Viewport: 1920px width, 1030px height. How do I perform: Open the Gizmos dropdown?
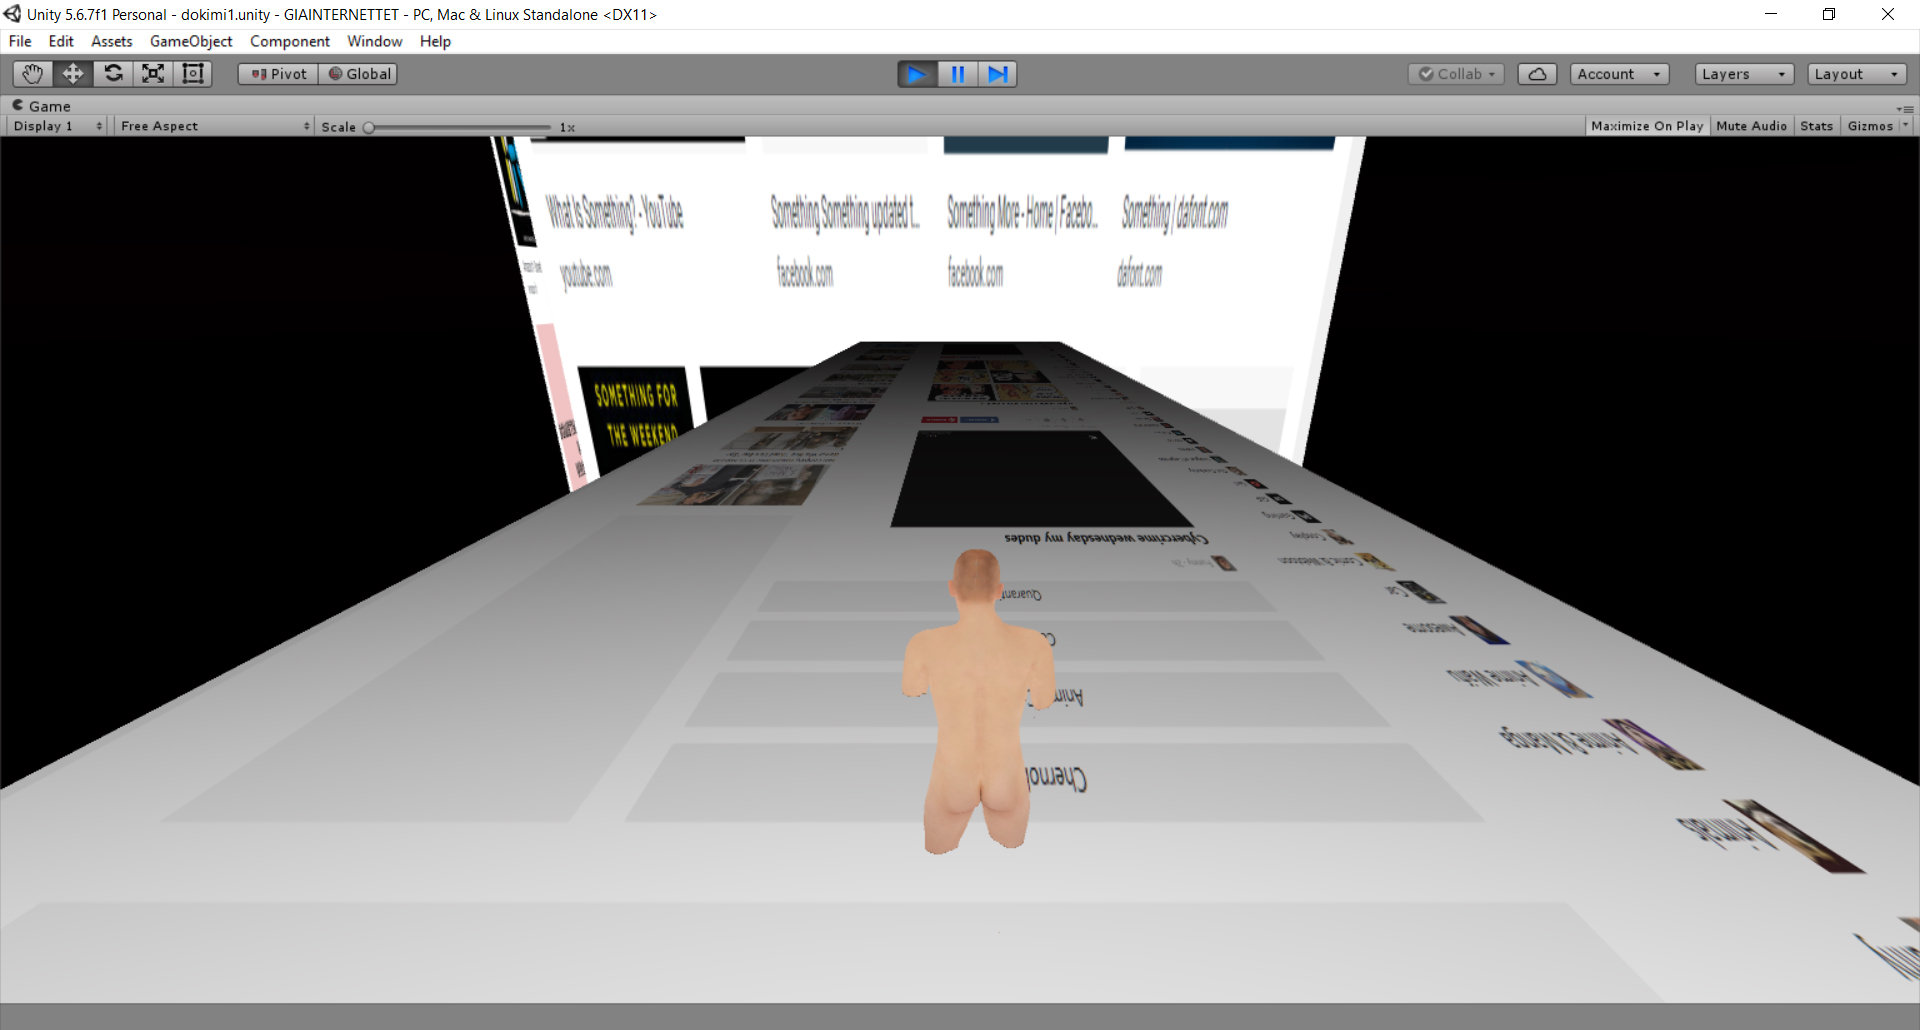point(1876,126)
